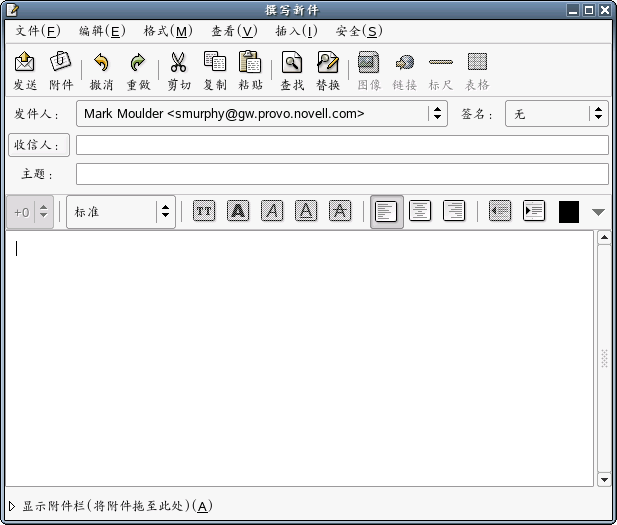
Task: Open the 查看(V) menu
Action: pos(234,31)
